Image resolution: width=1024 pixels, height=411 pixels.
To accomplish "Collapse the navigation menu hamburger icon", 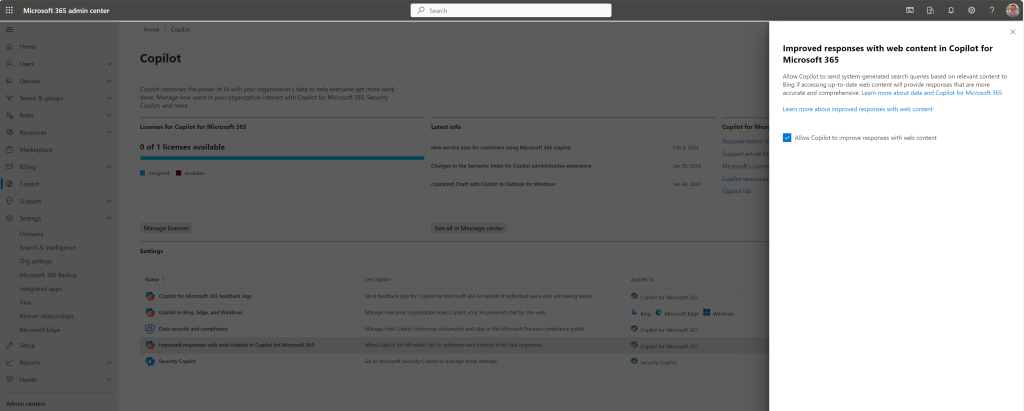I will click(x=9, y=30).
